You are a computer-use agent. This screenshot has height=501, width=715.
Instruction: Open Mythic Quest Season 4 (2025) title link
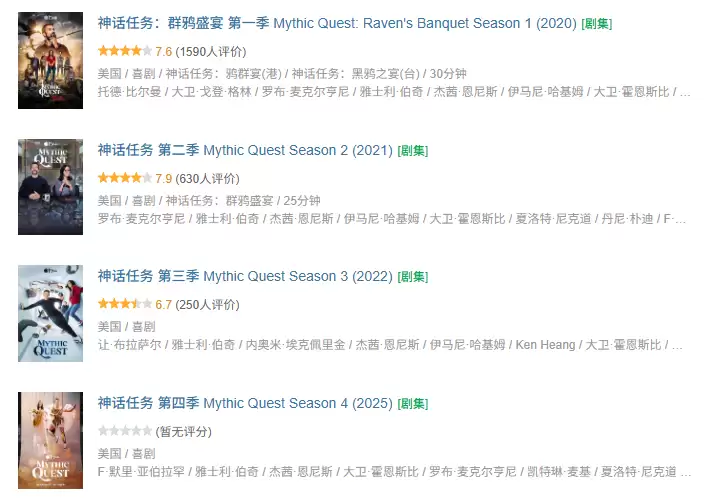pos(245,403)
